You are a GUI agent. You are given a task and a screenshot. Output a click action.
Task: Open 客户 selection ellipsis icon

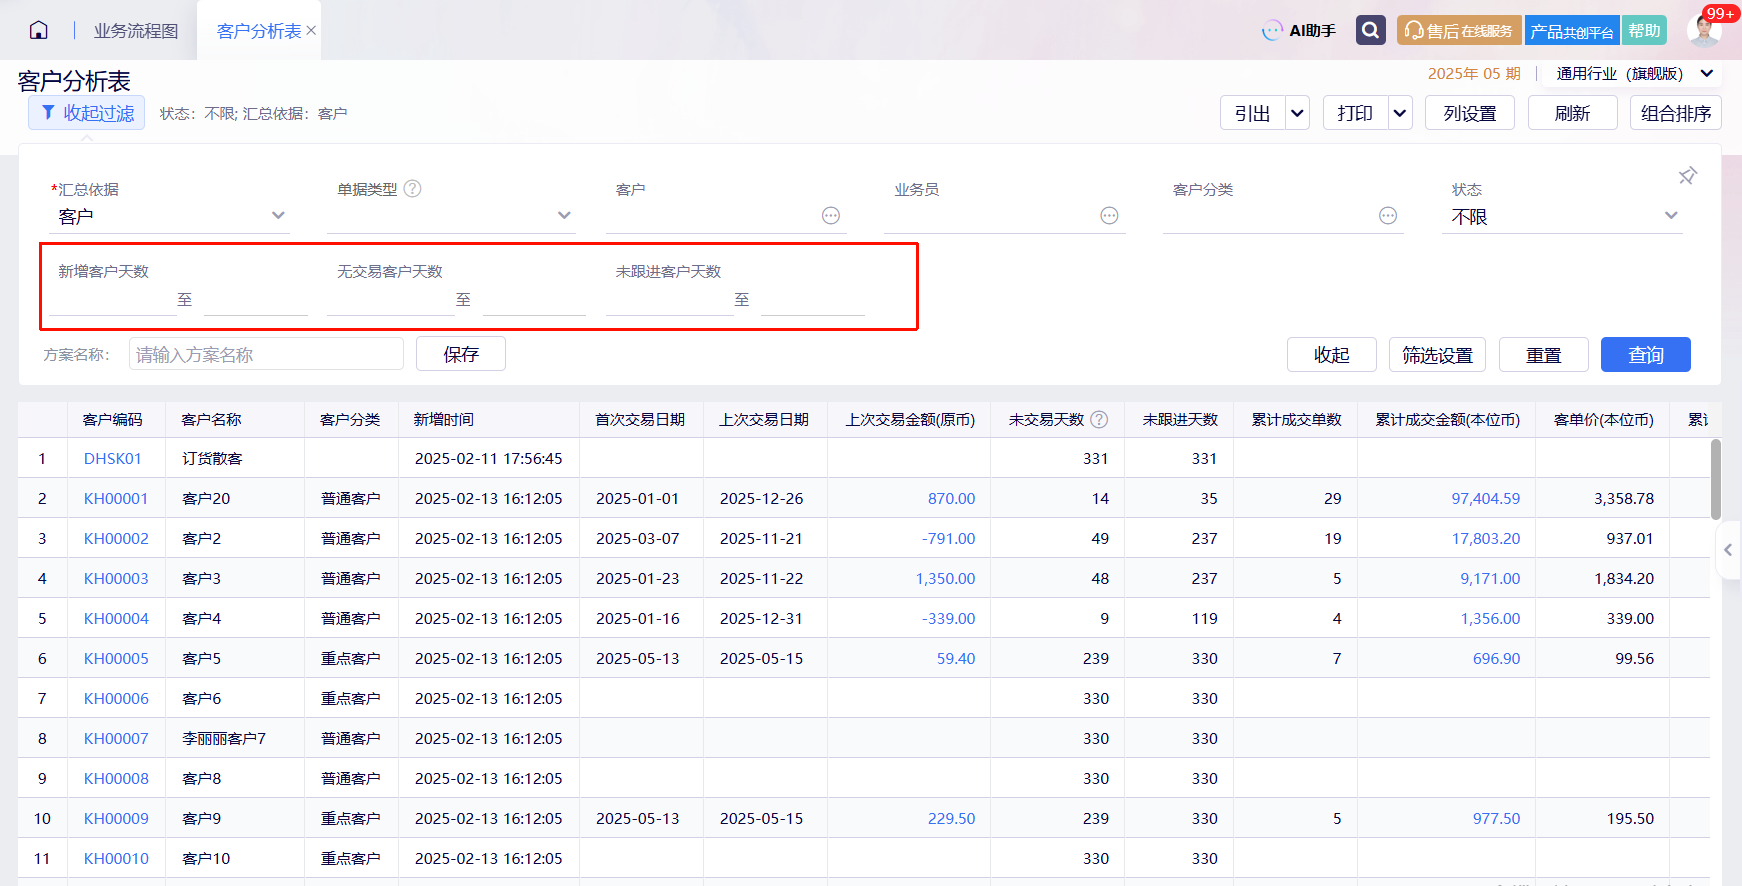[831, 216]
